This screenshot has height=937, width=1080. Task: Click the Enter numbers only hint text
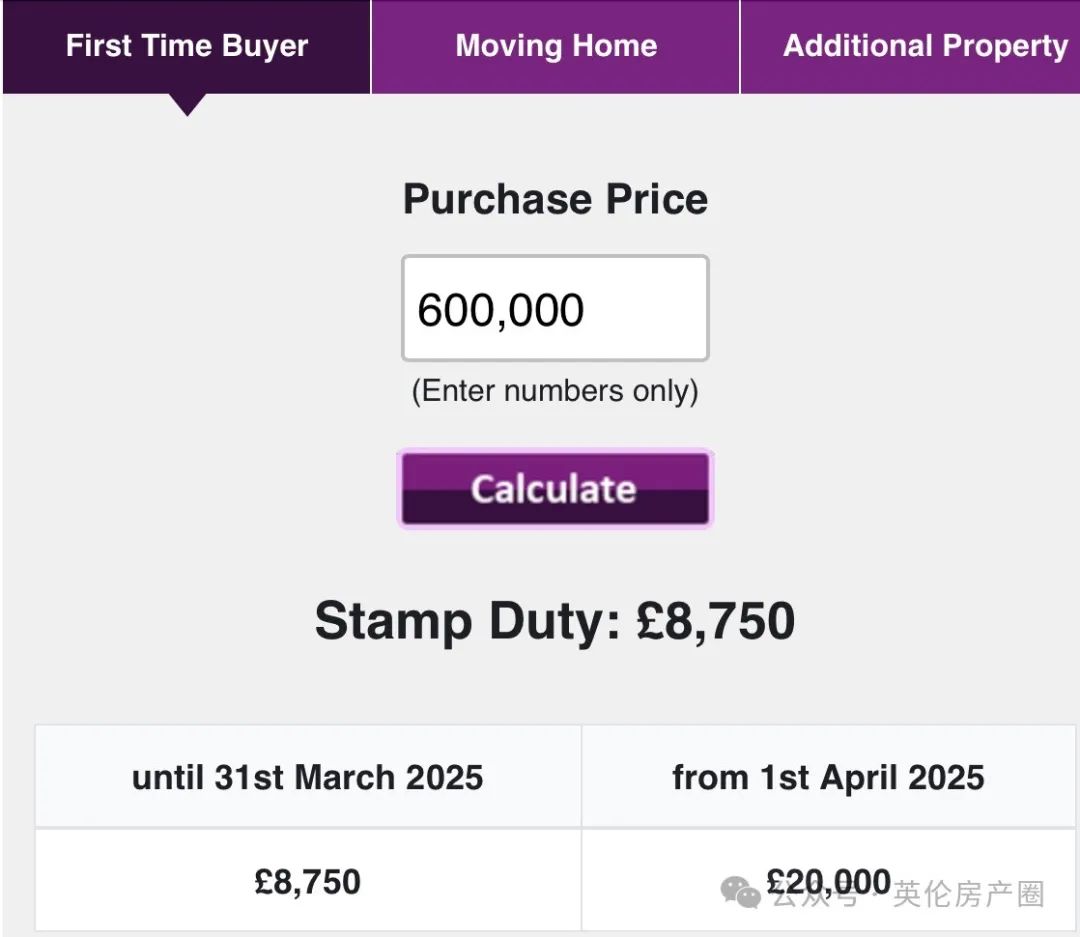[x=555, y=391]
